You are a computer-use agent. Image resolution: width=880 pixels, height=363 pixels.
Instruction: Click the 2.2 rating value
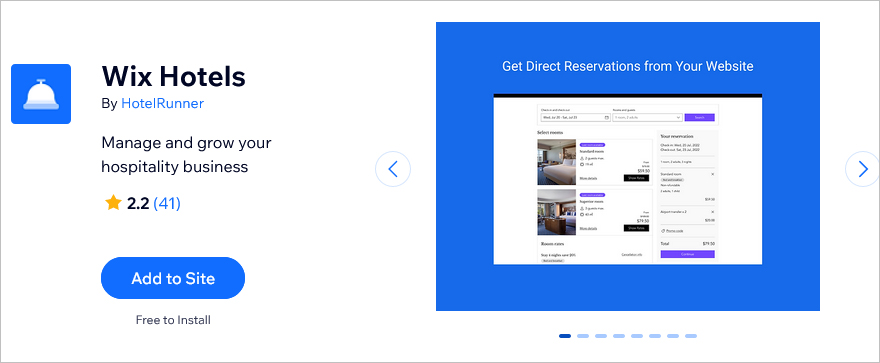coord(138,203)
